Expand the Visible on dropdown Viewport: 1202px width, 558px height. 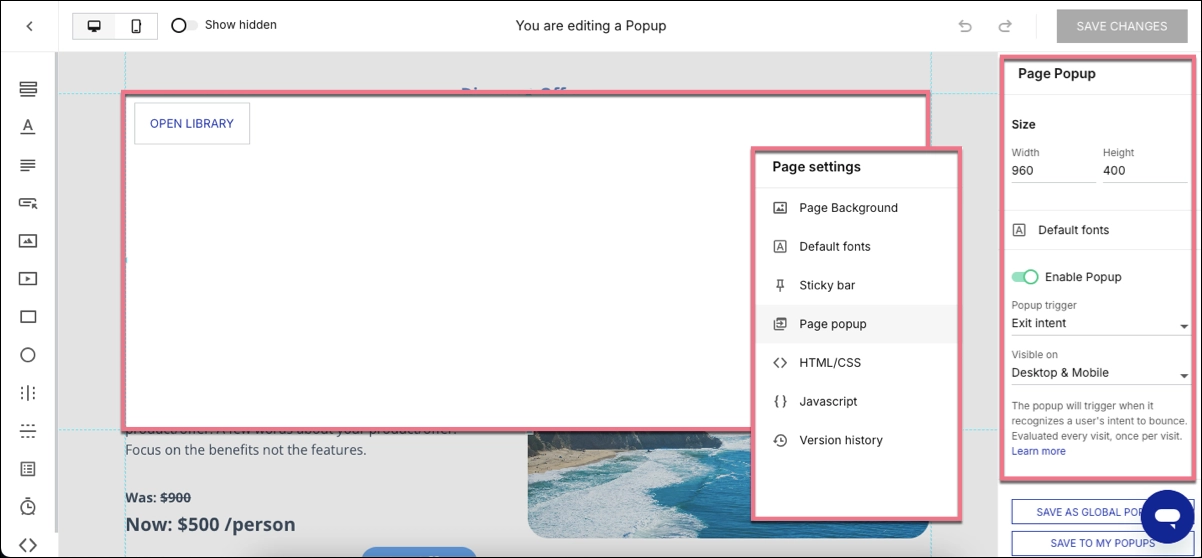[1099, 373]
